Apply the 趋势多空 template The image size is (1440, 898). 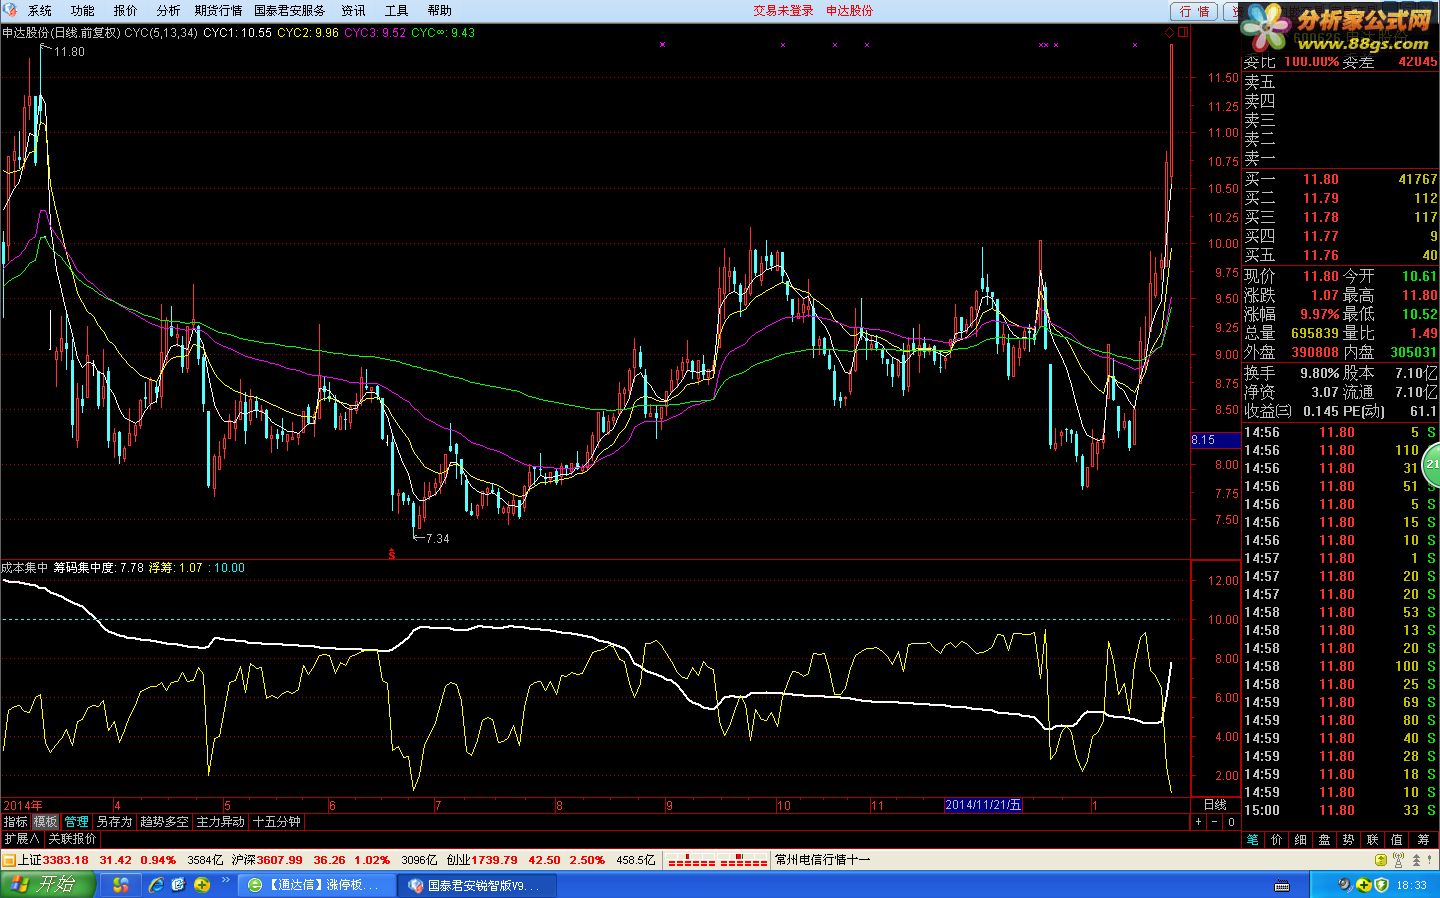click(164, 822)
